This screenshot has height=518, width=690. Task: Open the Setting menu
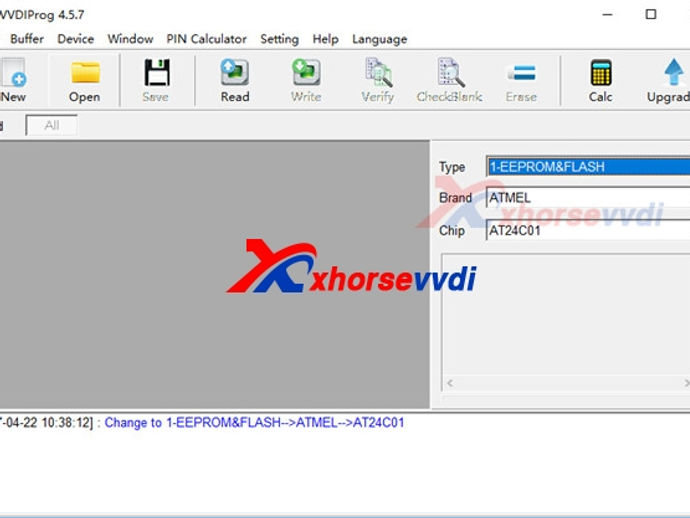pyautogui.click(x=279, y=39)
